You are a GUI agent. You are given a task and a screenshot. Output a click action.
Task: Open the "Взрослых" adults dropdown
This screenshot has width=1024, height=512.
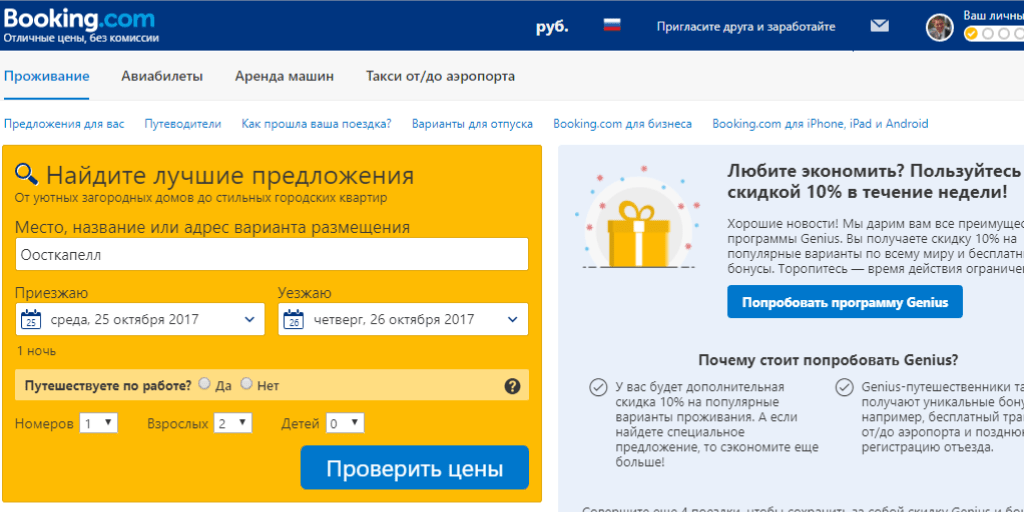tap(233, 423)
